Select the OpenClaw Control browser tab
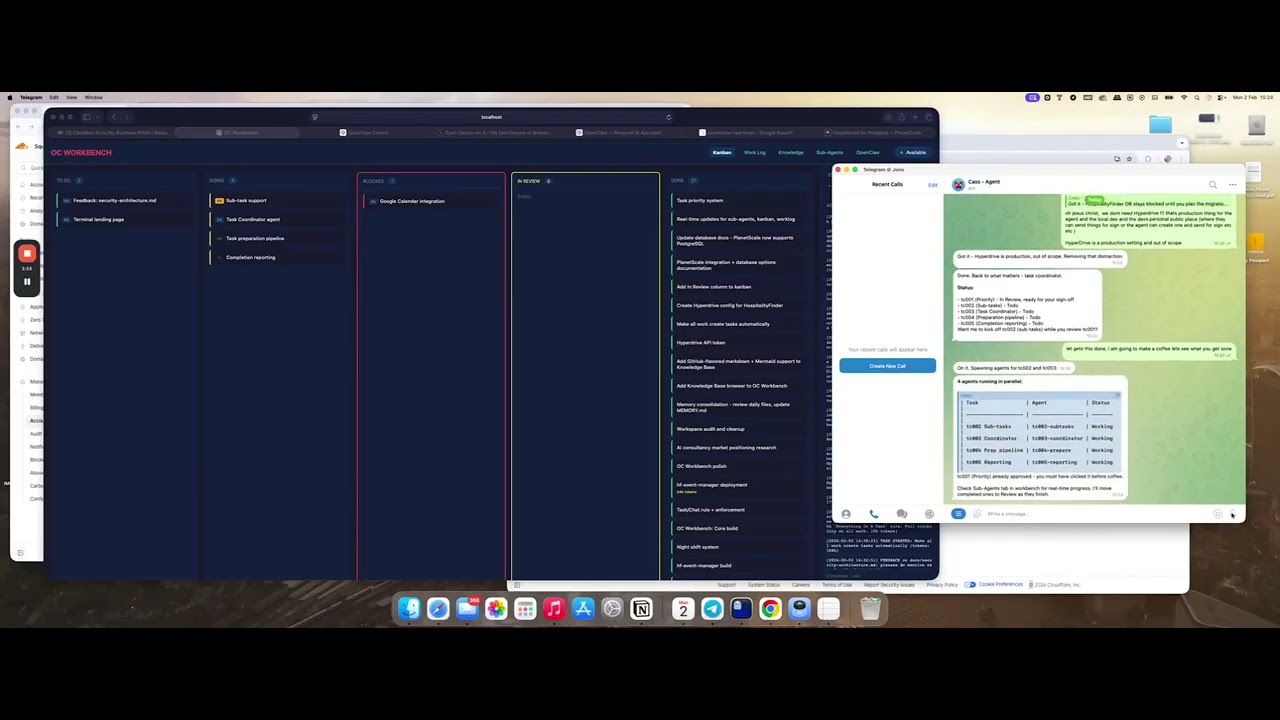This screenshot has width=1280, height=720. [x=366, y=132]
